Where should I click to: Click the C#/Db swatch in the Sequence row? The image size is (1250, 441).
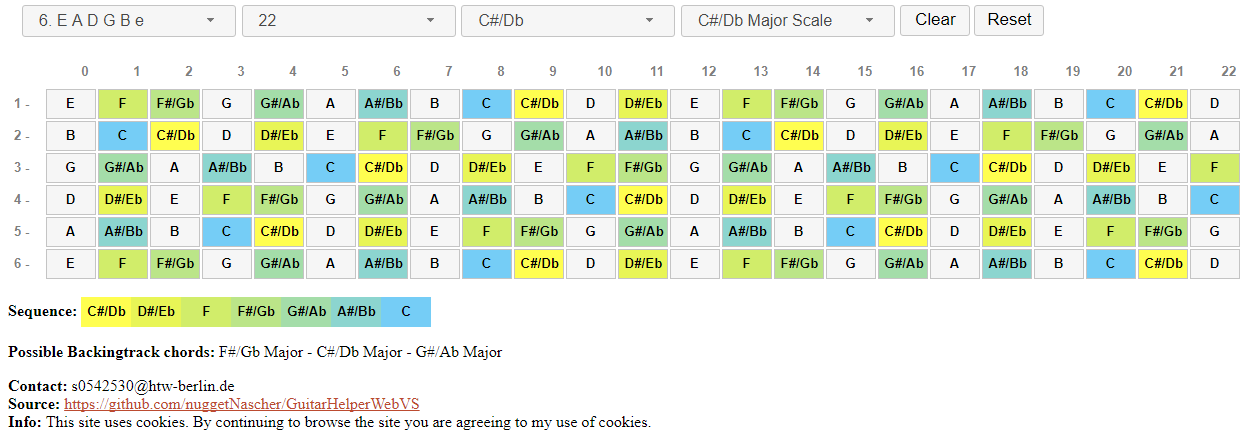tap(106, 312)
